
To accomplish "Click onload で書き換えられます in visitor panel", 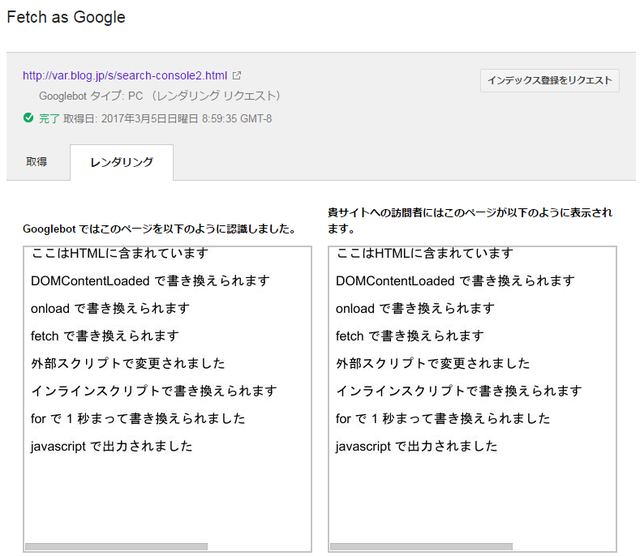I will pyautogui.click(x=415, y=308).
